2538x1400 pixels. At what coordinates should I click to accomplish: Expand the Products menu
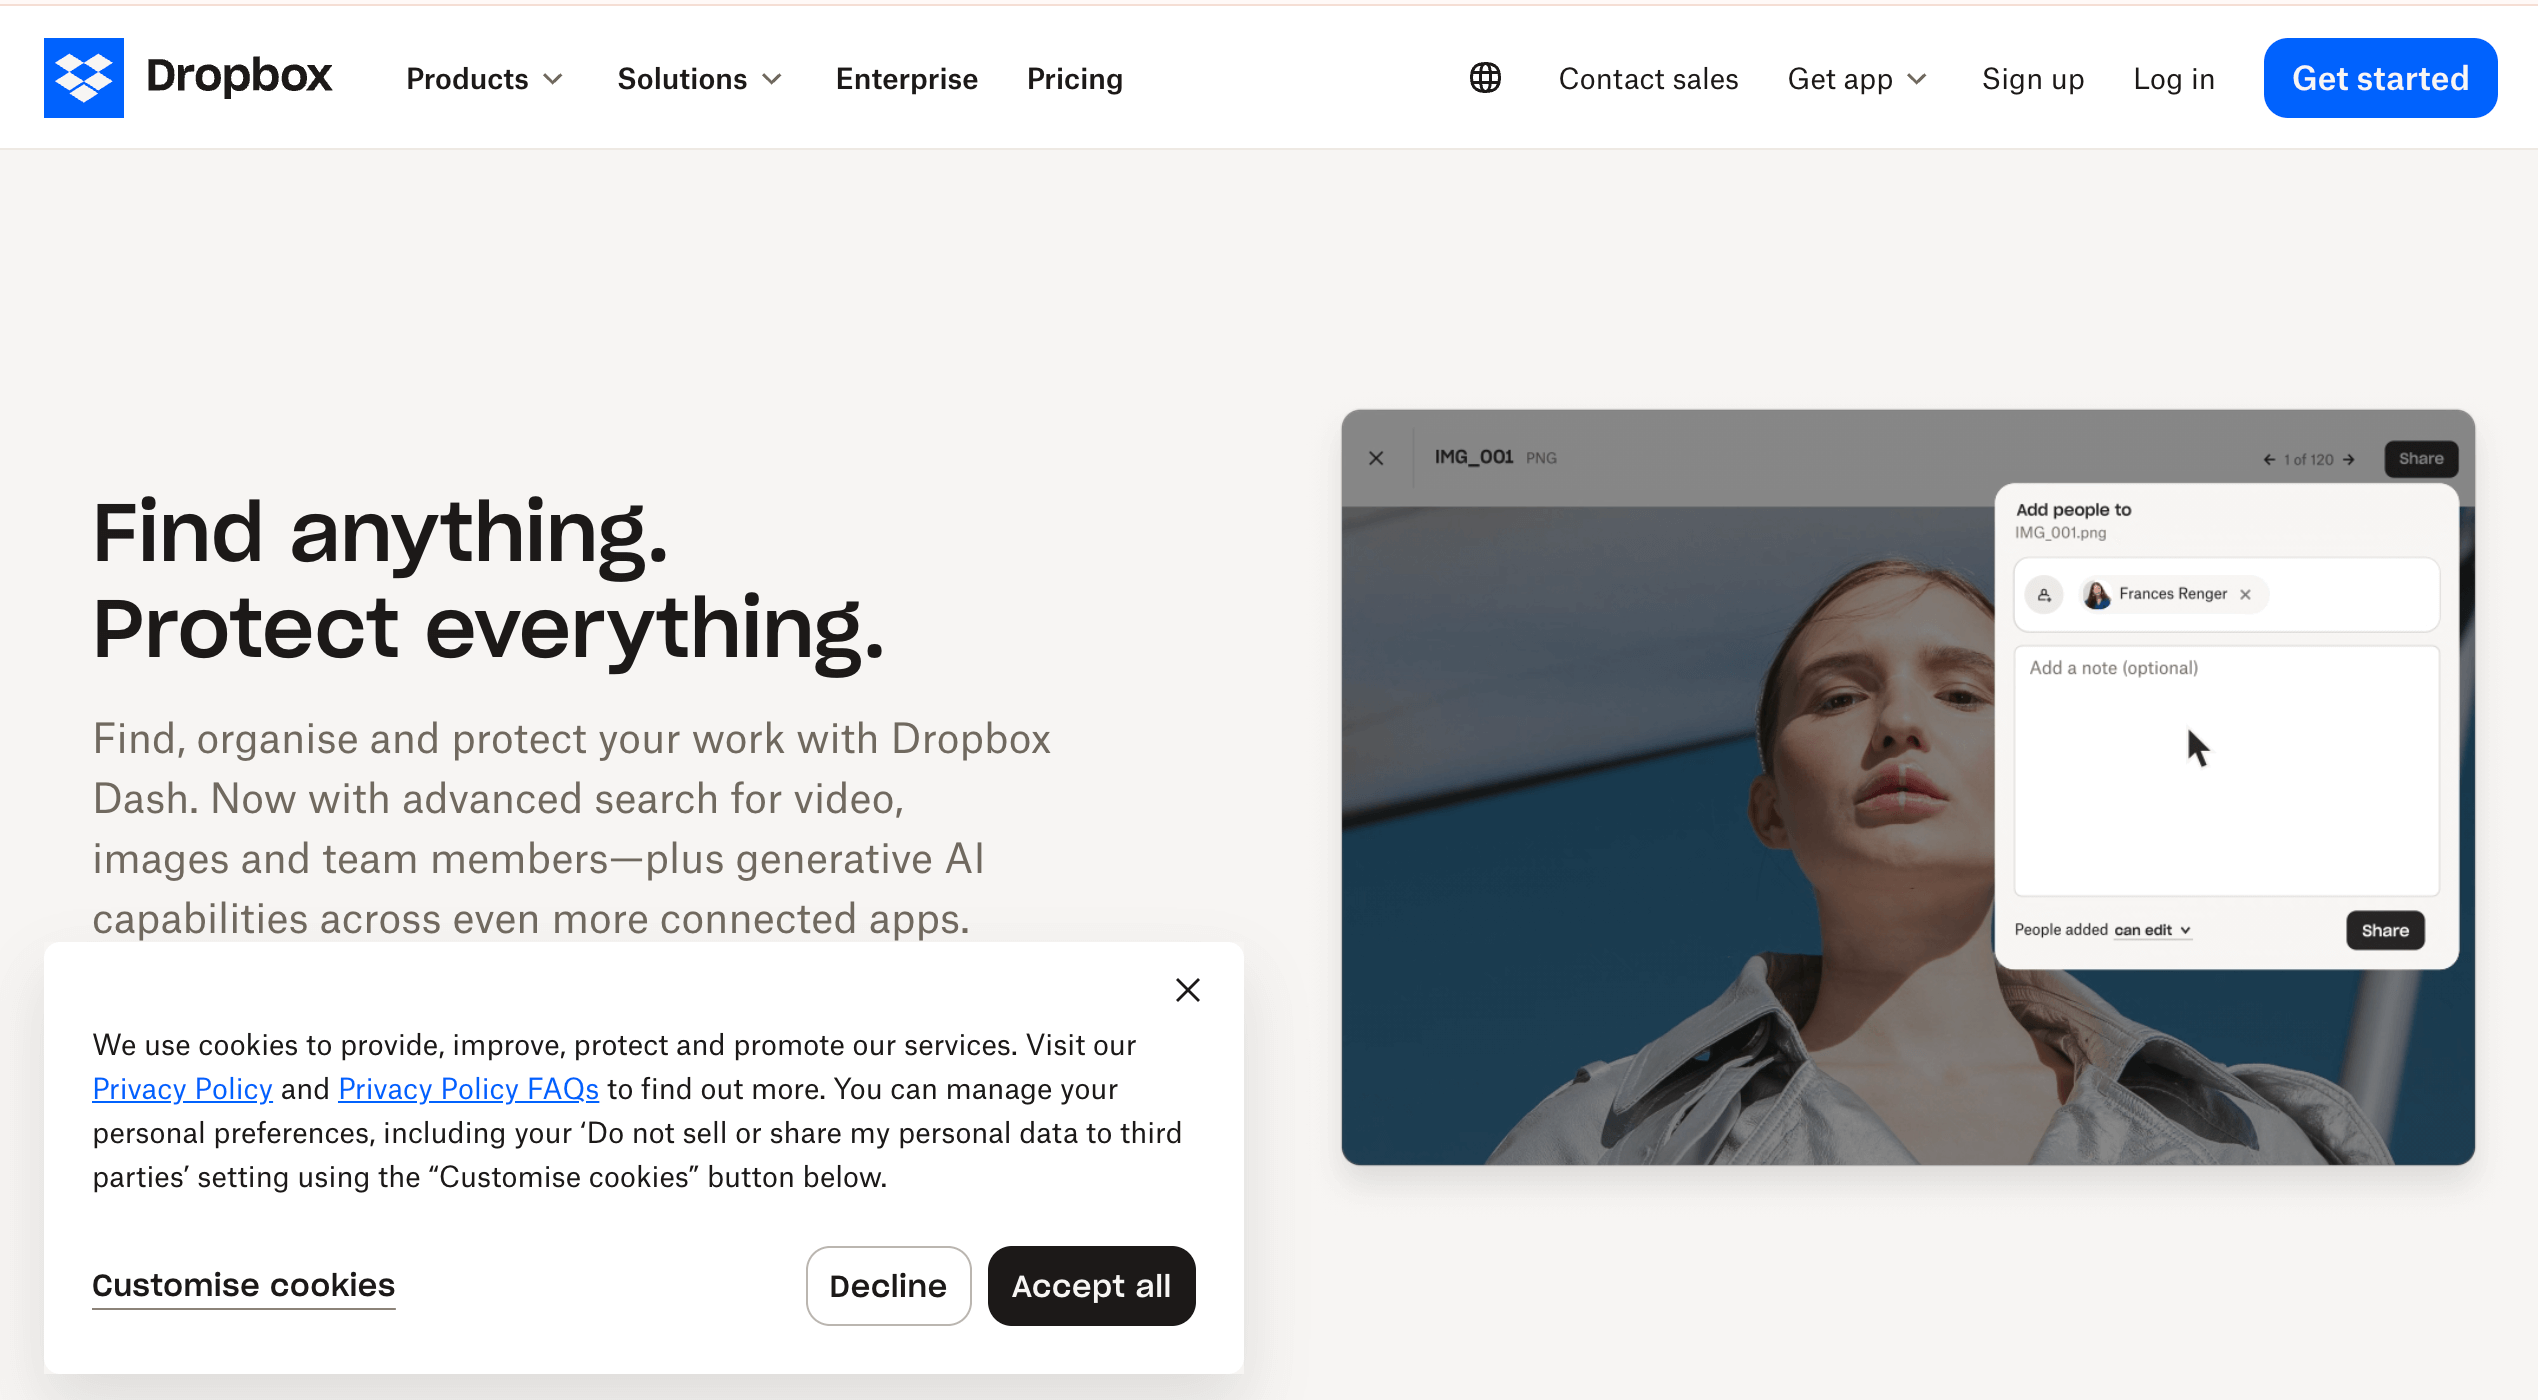pyautogui.click(x=485, y=79)
